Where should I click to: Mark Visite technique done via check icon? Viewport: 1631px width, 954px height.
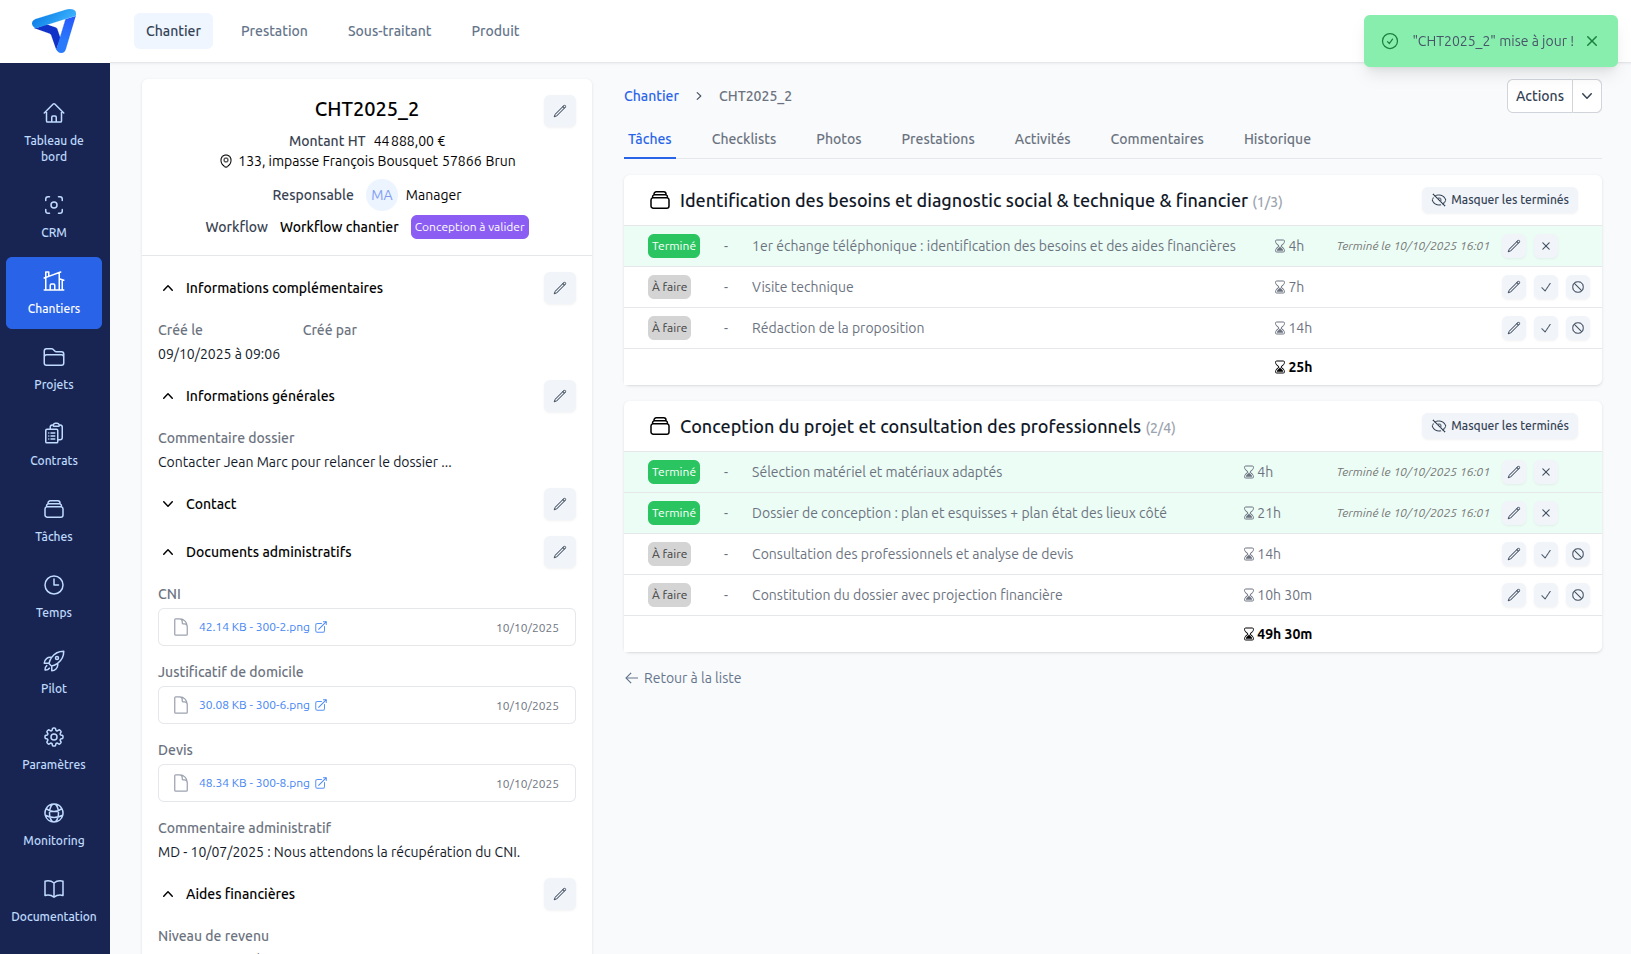click(x=1546, y=287)
